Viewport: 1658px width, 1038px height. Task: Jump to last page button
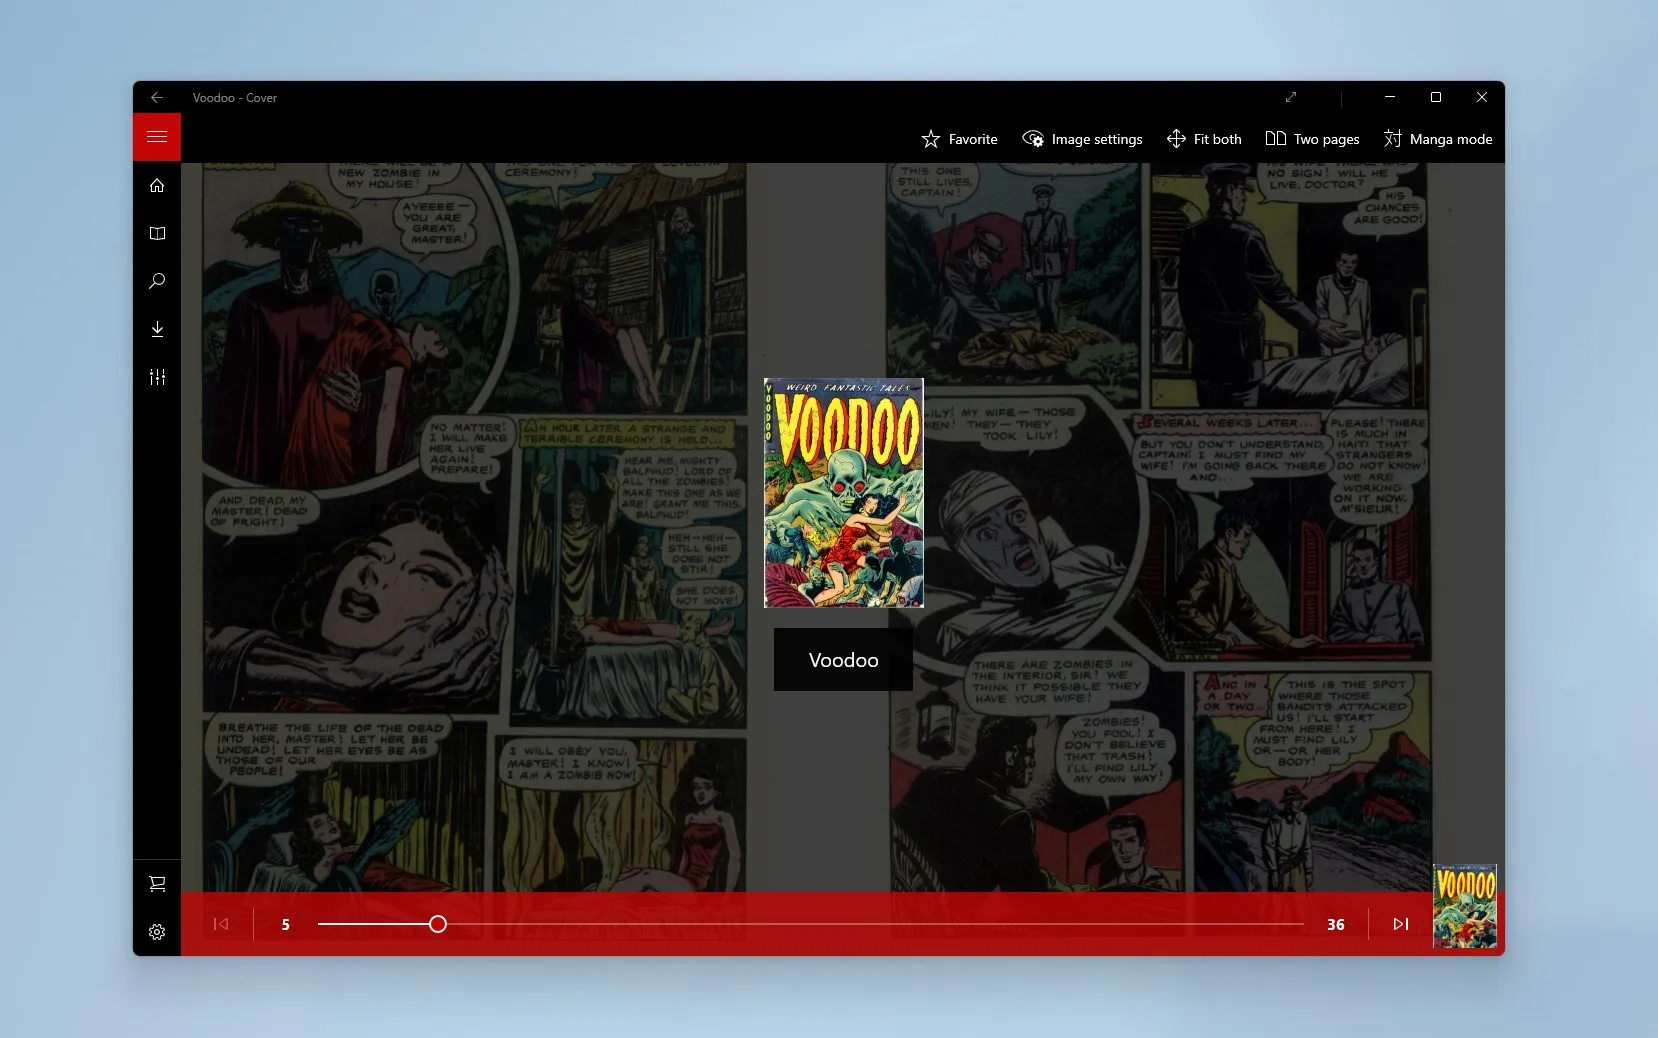1401,924
